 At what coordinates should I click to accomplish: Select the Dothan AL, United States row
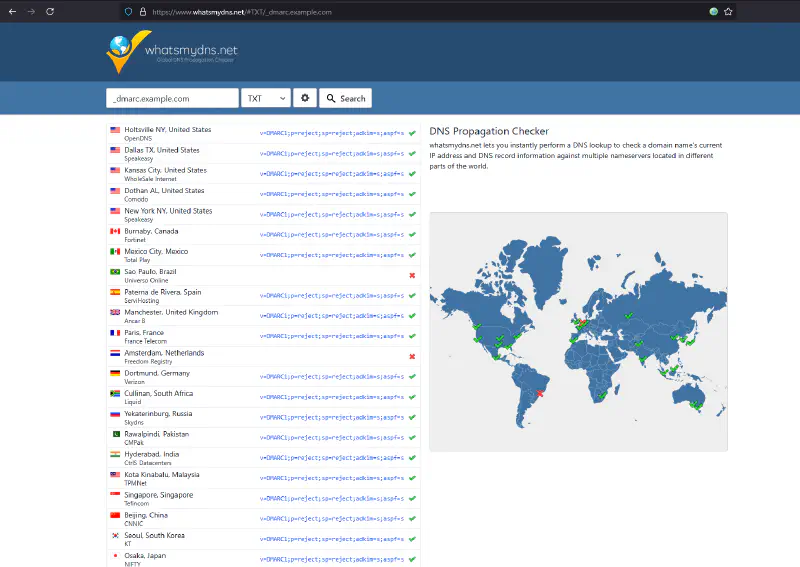tap(263, 194)
